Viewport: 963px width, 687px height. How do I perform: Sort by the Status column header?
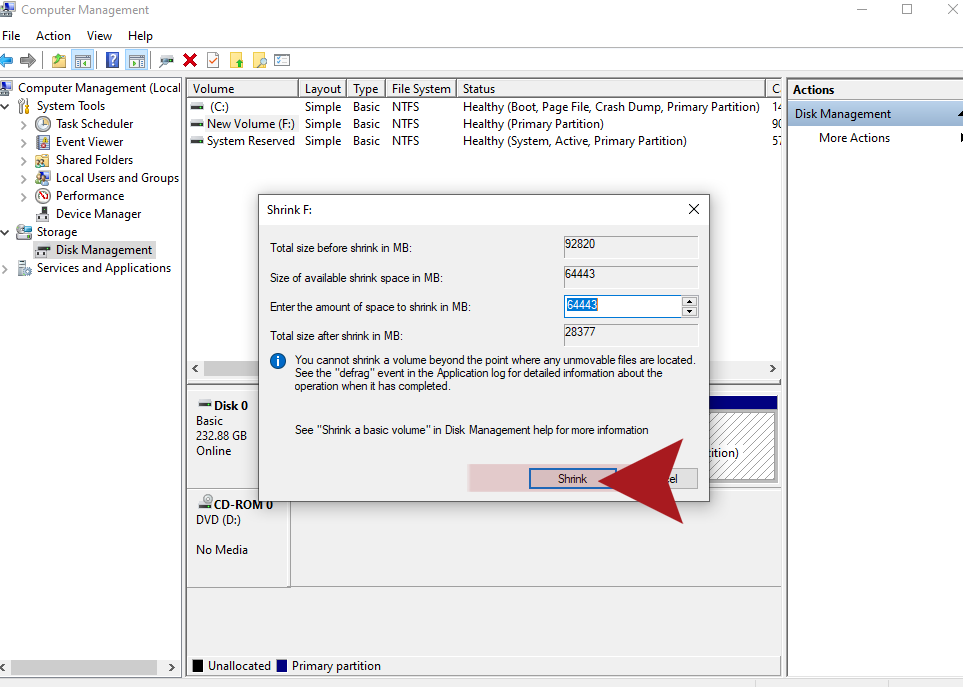[x=611, y=88]
